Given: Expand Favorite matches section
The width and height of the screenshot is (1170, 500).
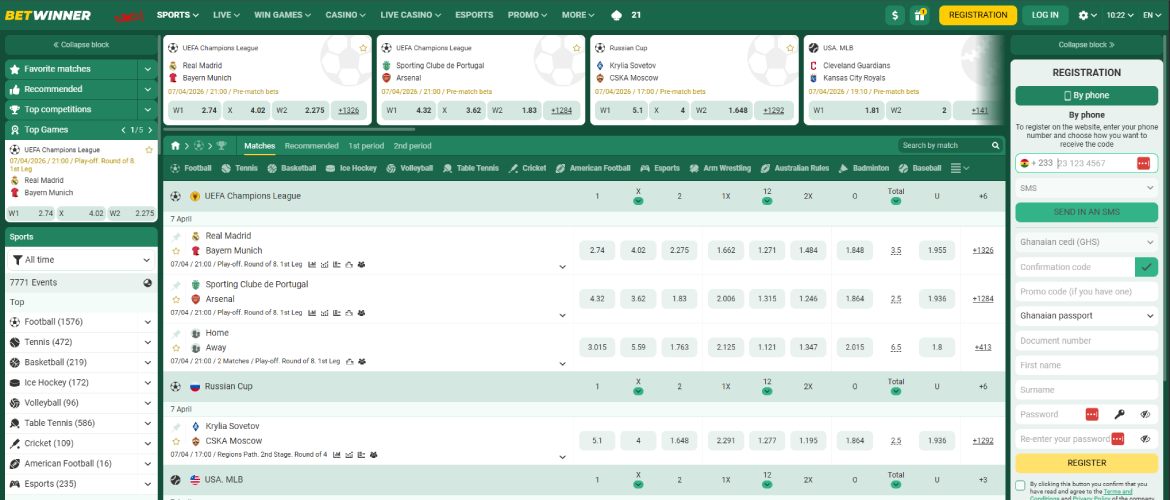Looking at the screenshot, I should [x=148, y=69].
